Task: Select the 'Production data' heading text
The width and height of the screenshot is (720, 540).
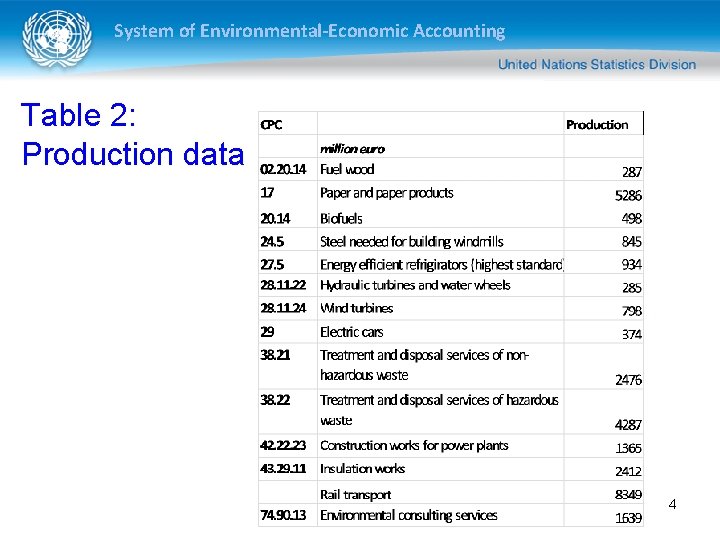Action: [133, 154]
